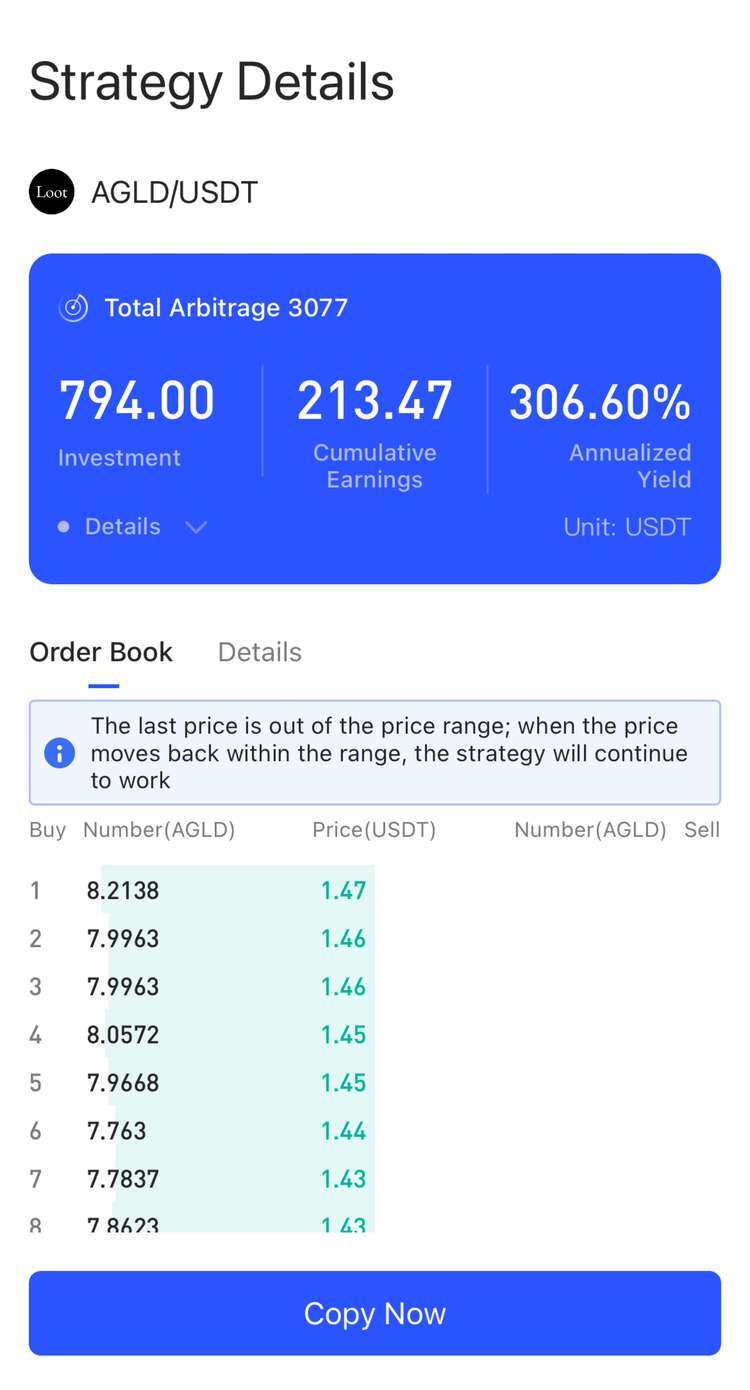The height and width of the screenshot is (1390, 750).
Task: Click the blue info circle icon
Action: pos(60,753)
